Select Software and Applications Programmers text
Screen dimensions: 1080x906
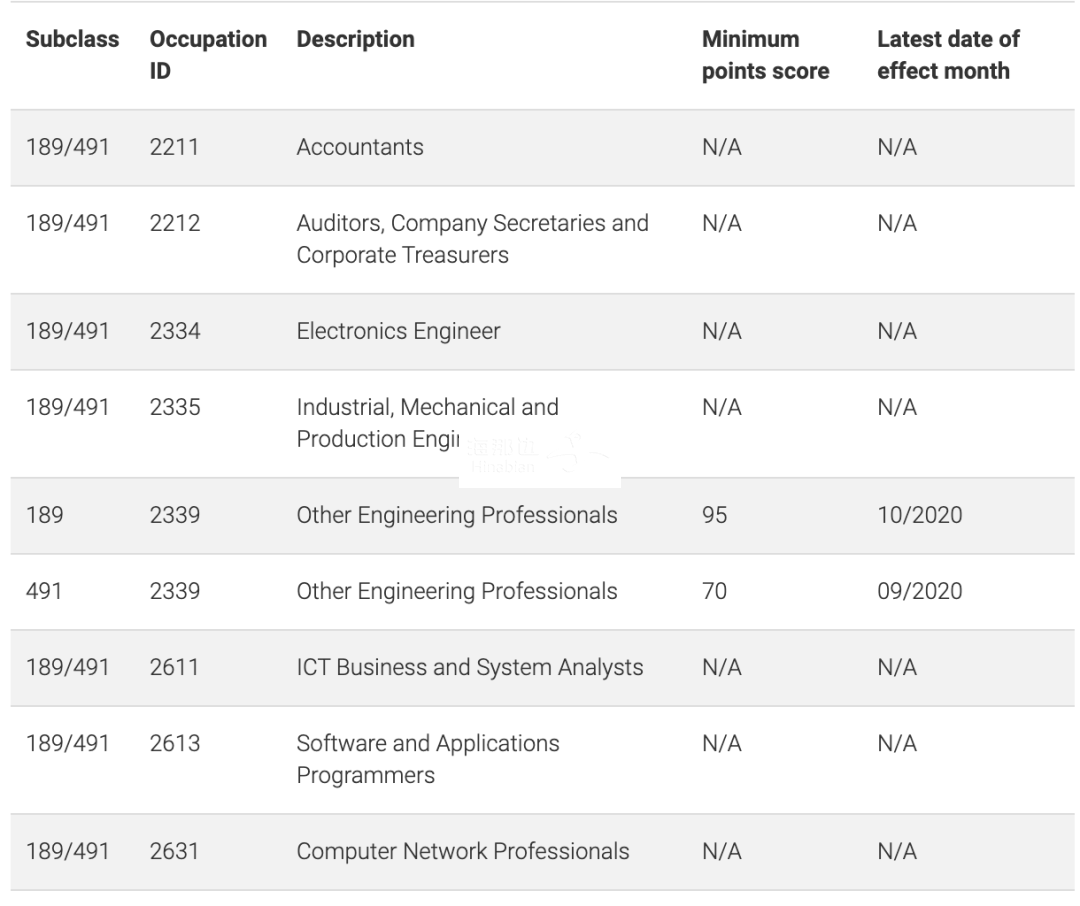click(x=427, y=759)
